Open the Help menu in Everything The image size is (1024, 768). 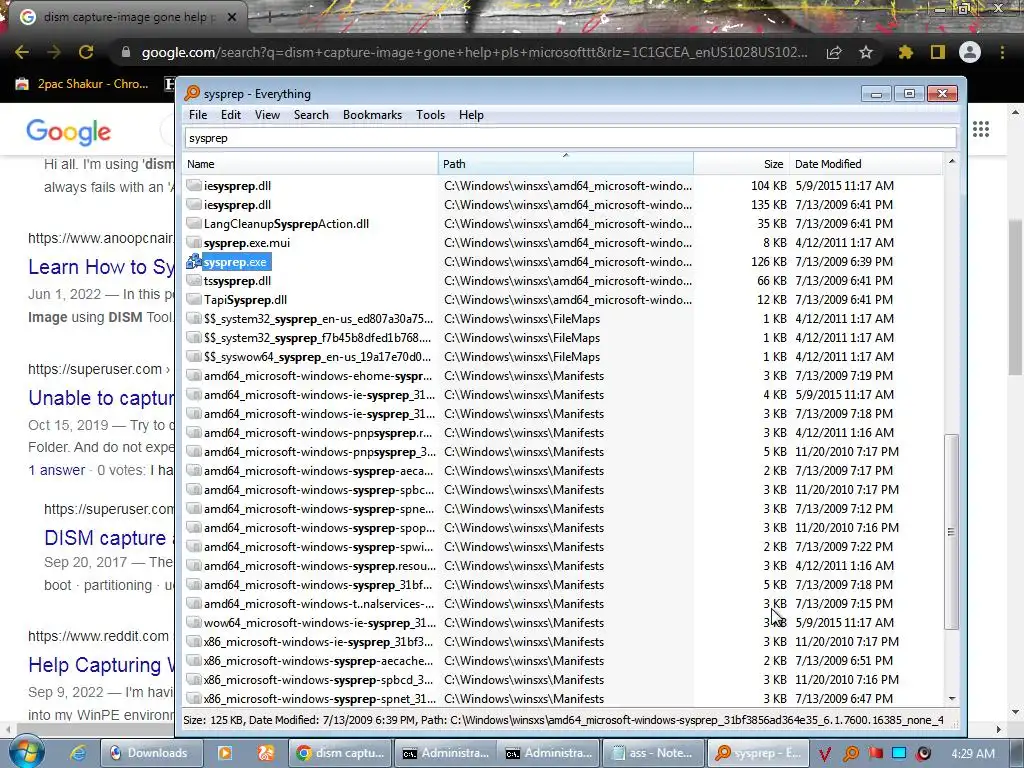tap(471, 115)
